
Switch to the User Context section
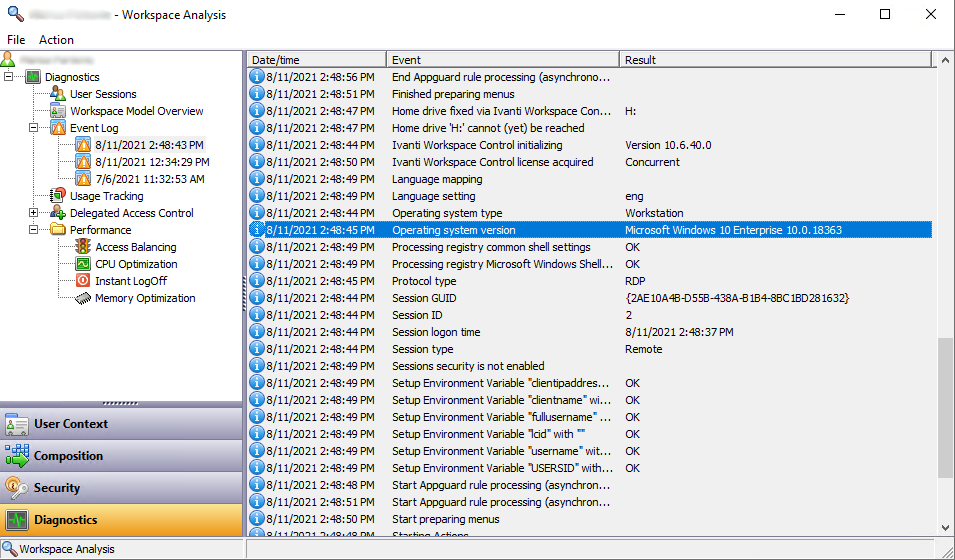coord(121,424)
